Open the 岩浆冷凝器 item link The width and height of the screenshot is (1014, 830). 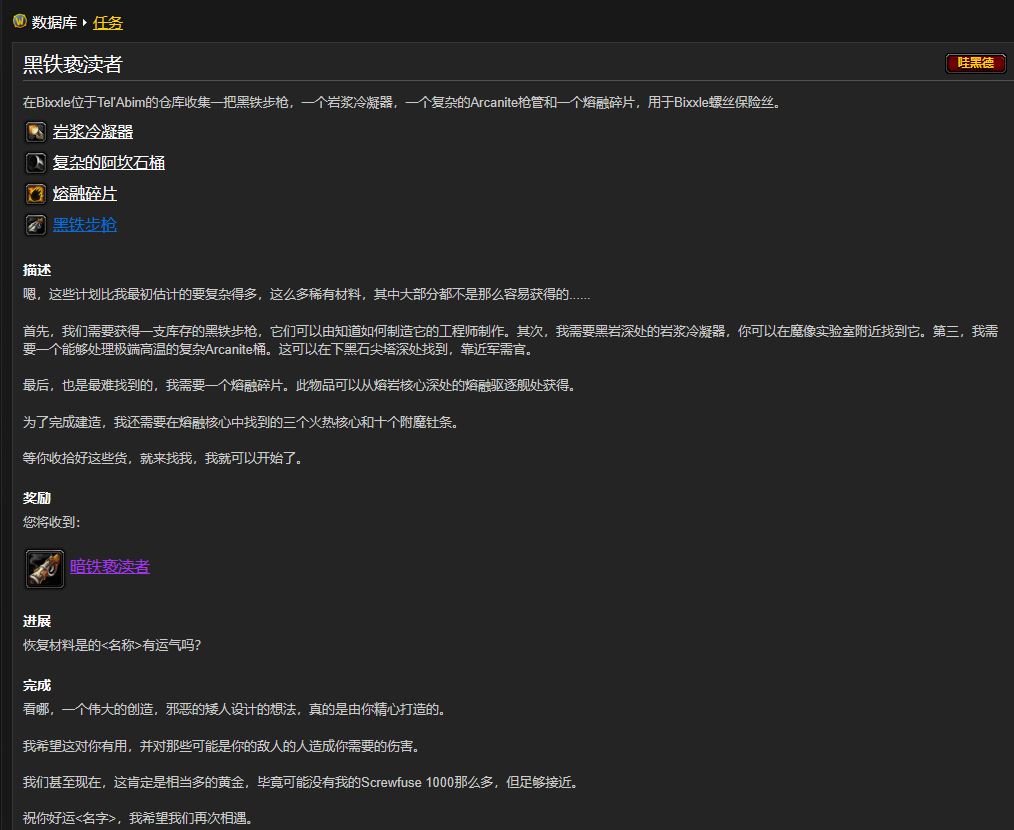[x=92, y=132]
